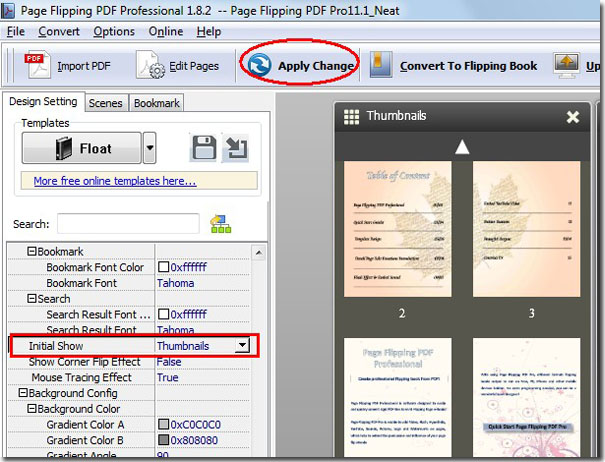Click the thumbnails up arrow
605x462 pixels.
coord(462,147)
